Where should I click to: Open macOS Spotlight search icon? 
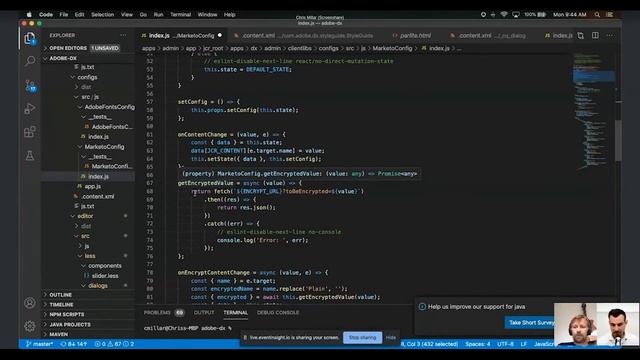tap(597, 14)
